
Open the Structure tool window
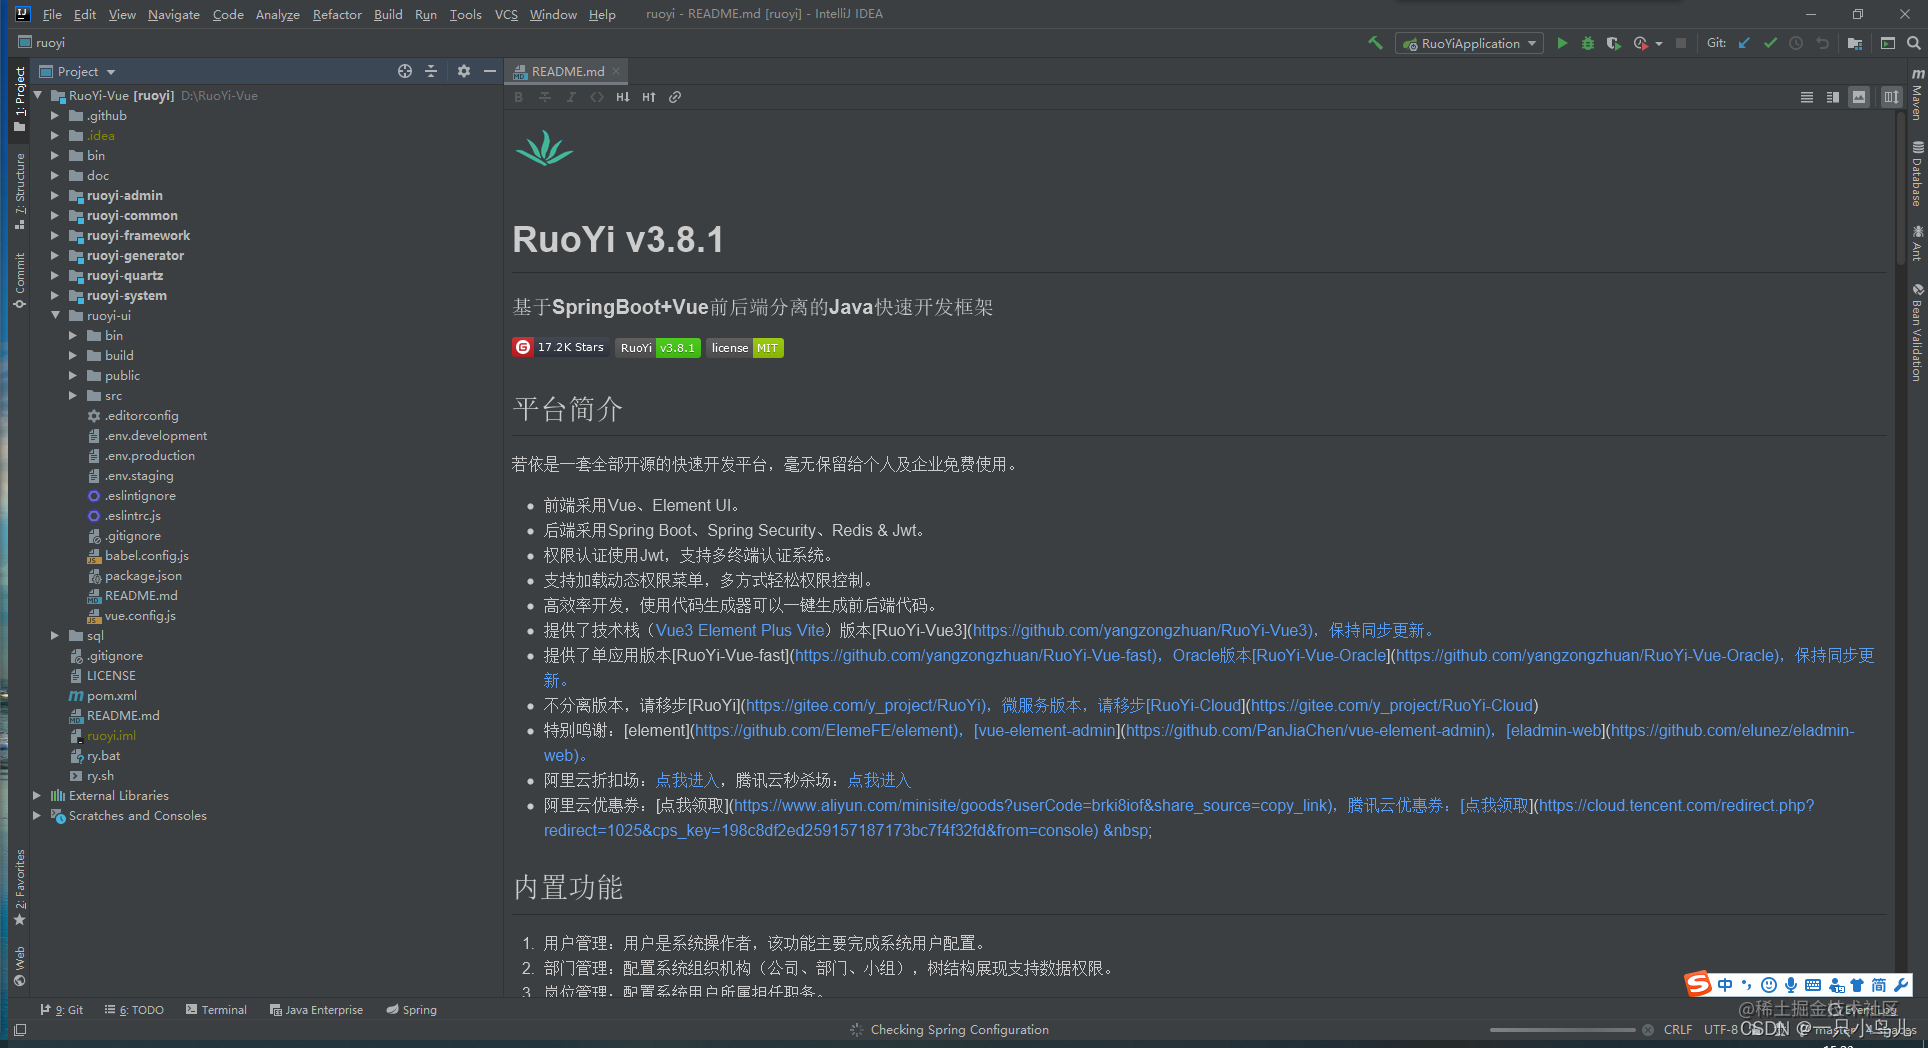pyautogui.click(x=19, y=191)
